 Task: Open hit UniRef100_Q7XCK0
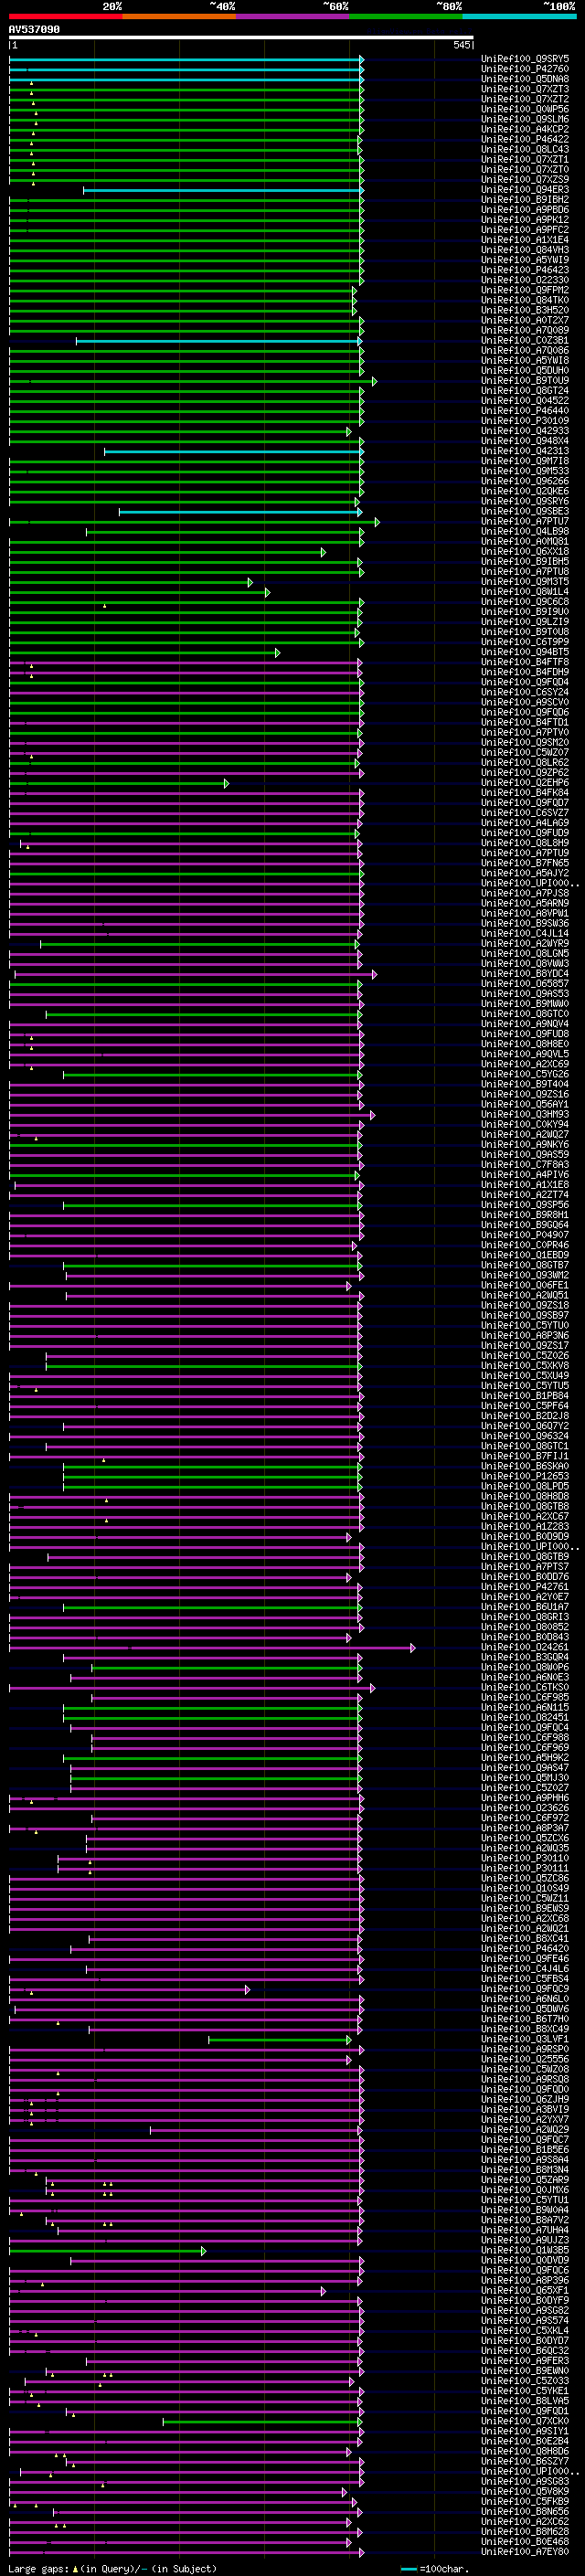tap(525, 2422)
